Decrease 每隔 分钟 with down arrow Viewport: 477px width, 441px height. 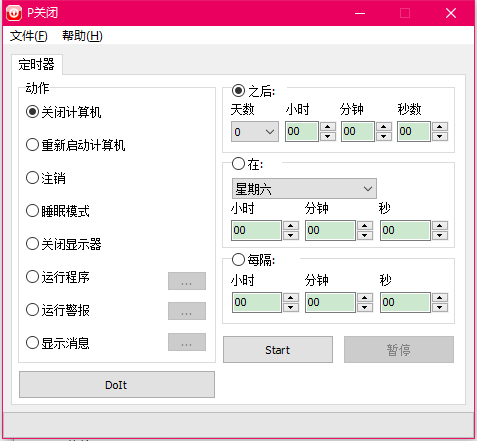pyautogui.click(x=365, y=307)
